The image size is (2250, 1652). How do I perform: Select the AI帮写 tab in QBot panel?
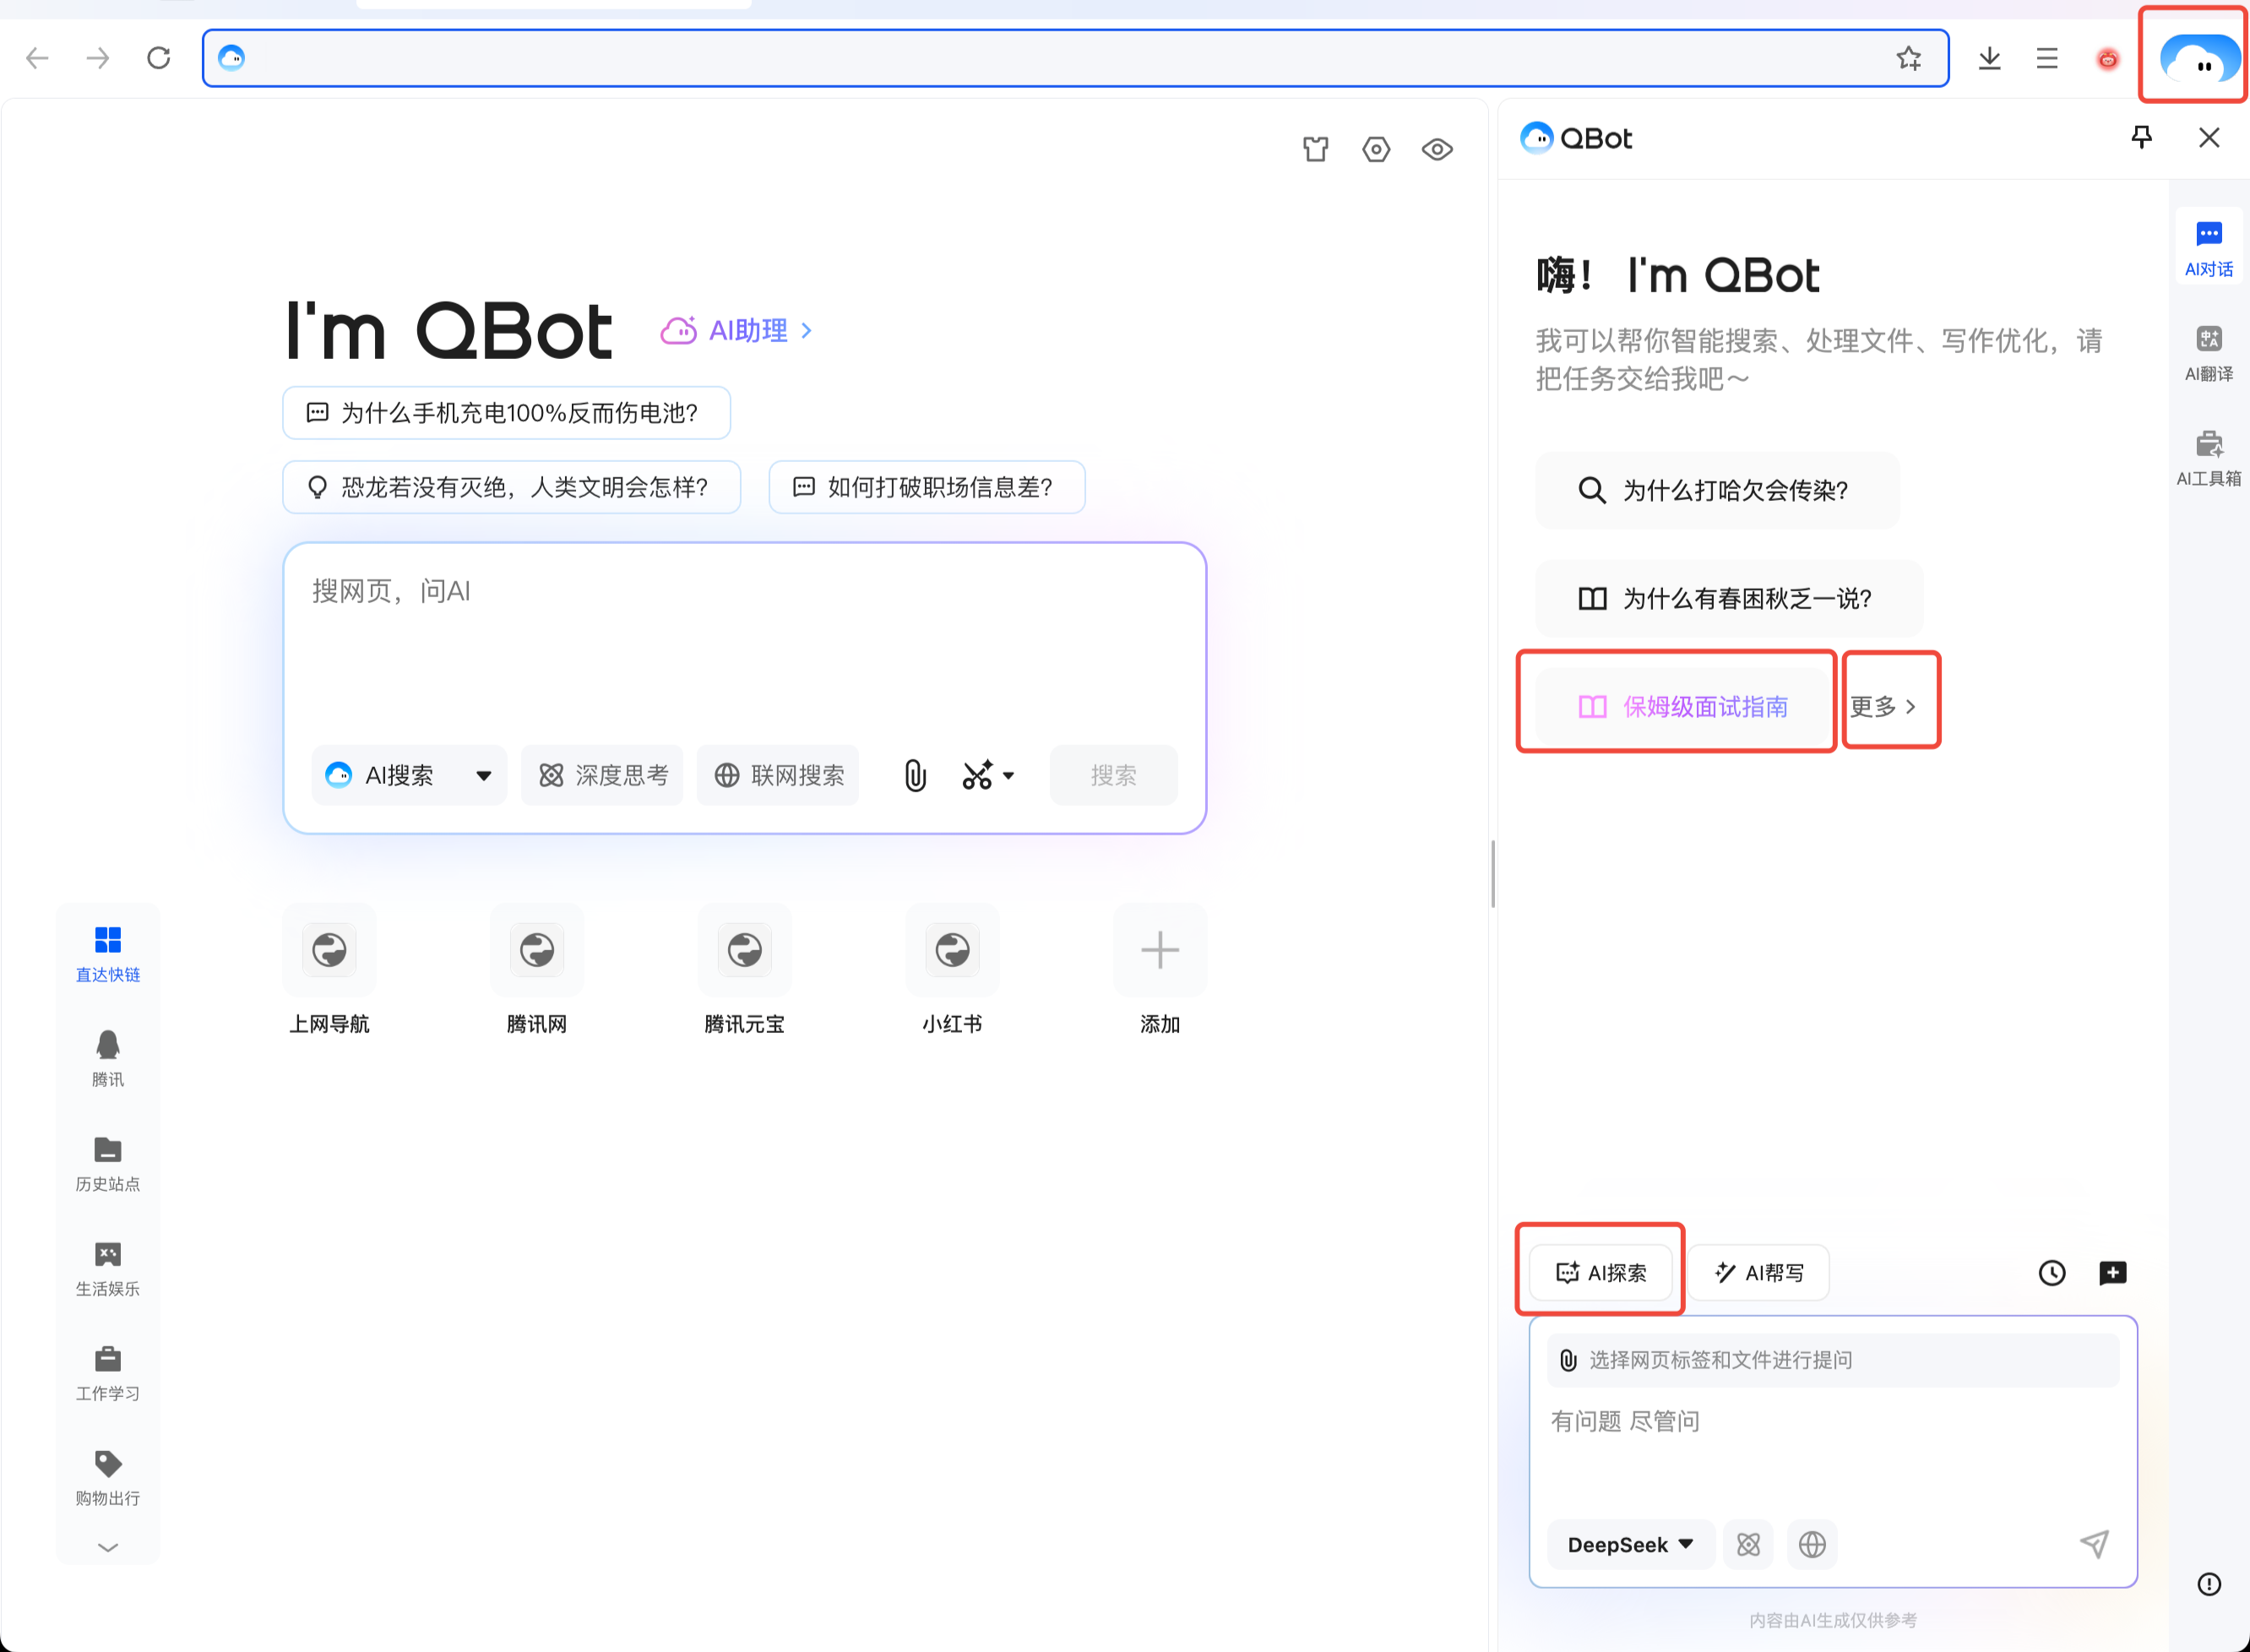pos(1758,1272)
